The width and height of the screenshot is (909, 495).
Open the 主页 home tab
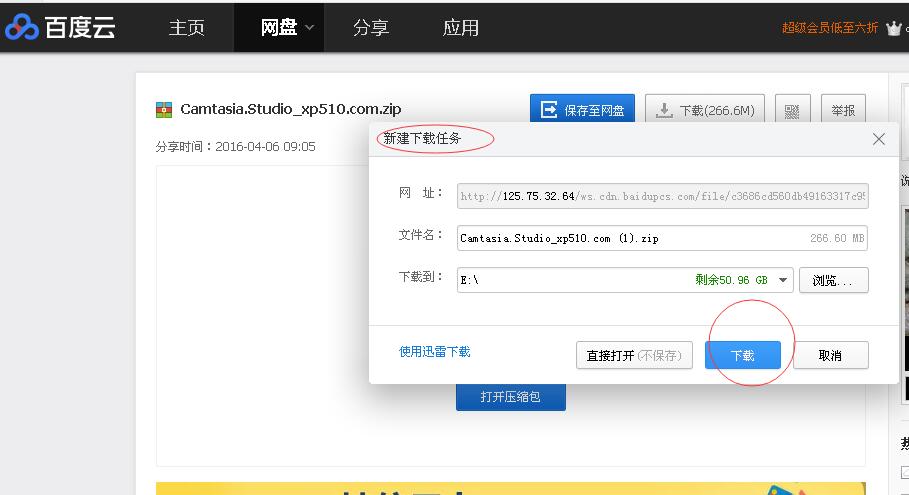tap(187, 27)
